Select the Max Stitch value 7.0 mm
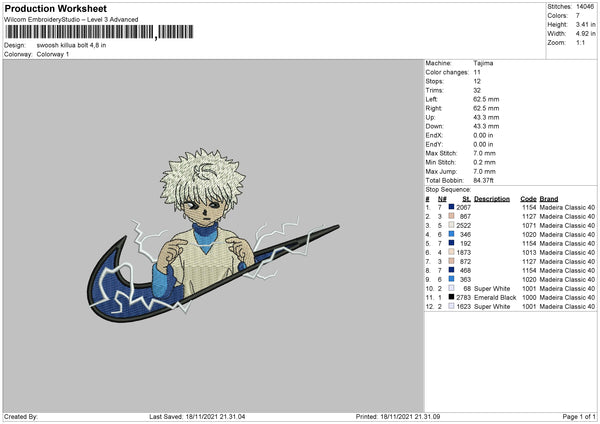 (484, 153)
